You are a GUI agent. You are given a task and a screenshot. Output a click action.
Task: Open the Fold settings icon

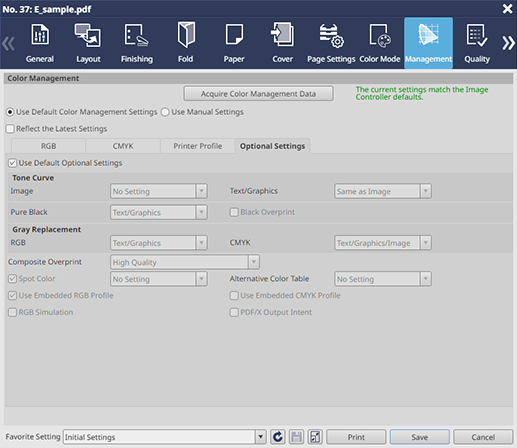click(x=185, y=43)
